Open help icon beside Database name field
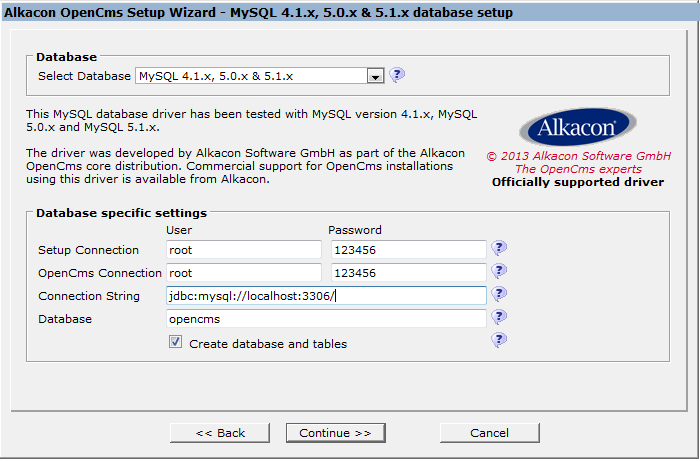Screen dimensions: 700x461 tap(499, 317)
